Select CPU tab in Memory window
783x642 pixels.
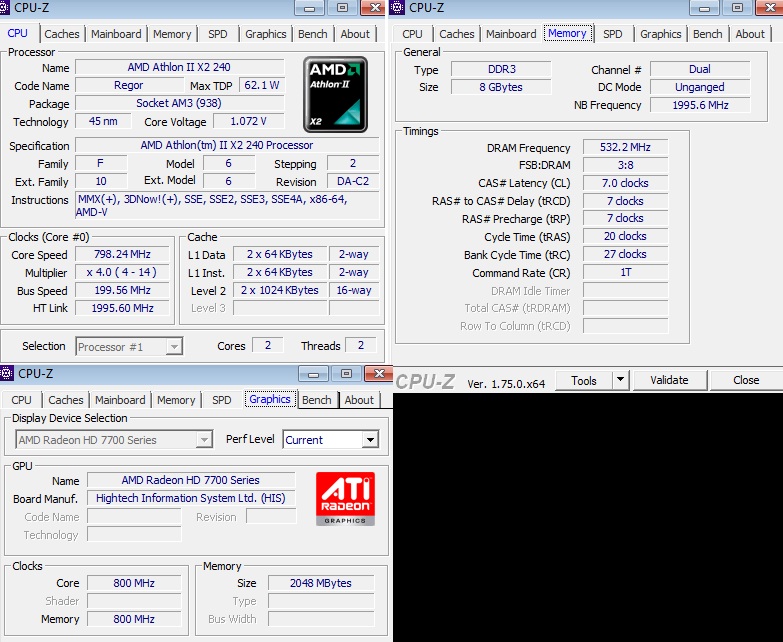pos(412,34)
